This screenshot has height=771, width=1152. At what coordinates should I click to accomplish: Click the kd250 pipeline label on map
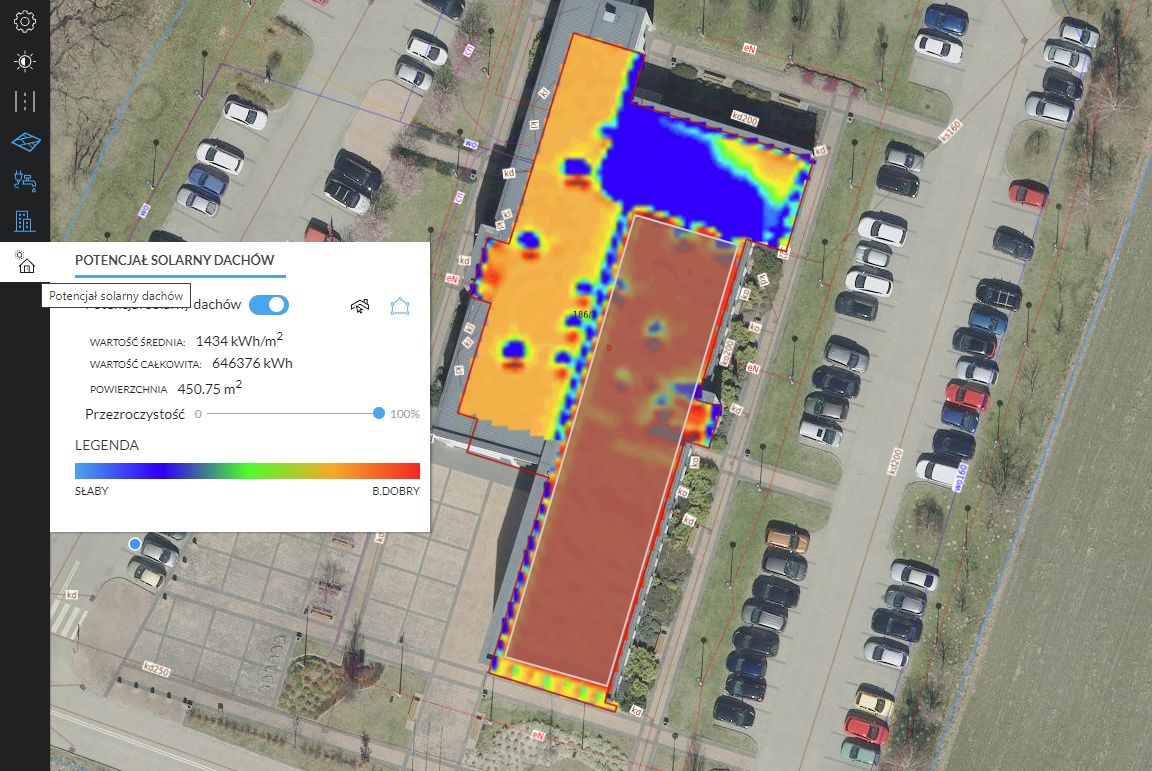click(x=157, y=667)
